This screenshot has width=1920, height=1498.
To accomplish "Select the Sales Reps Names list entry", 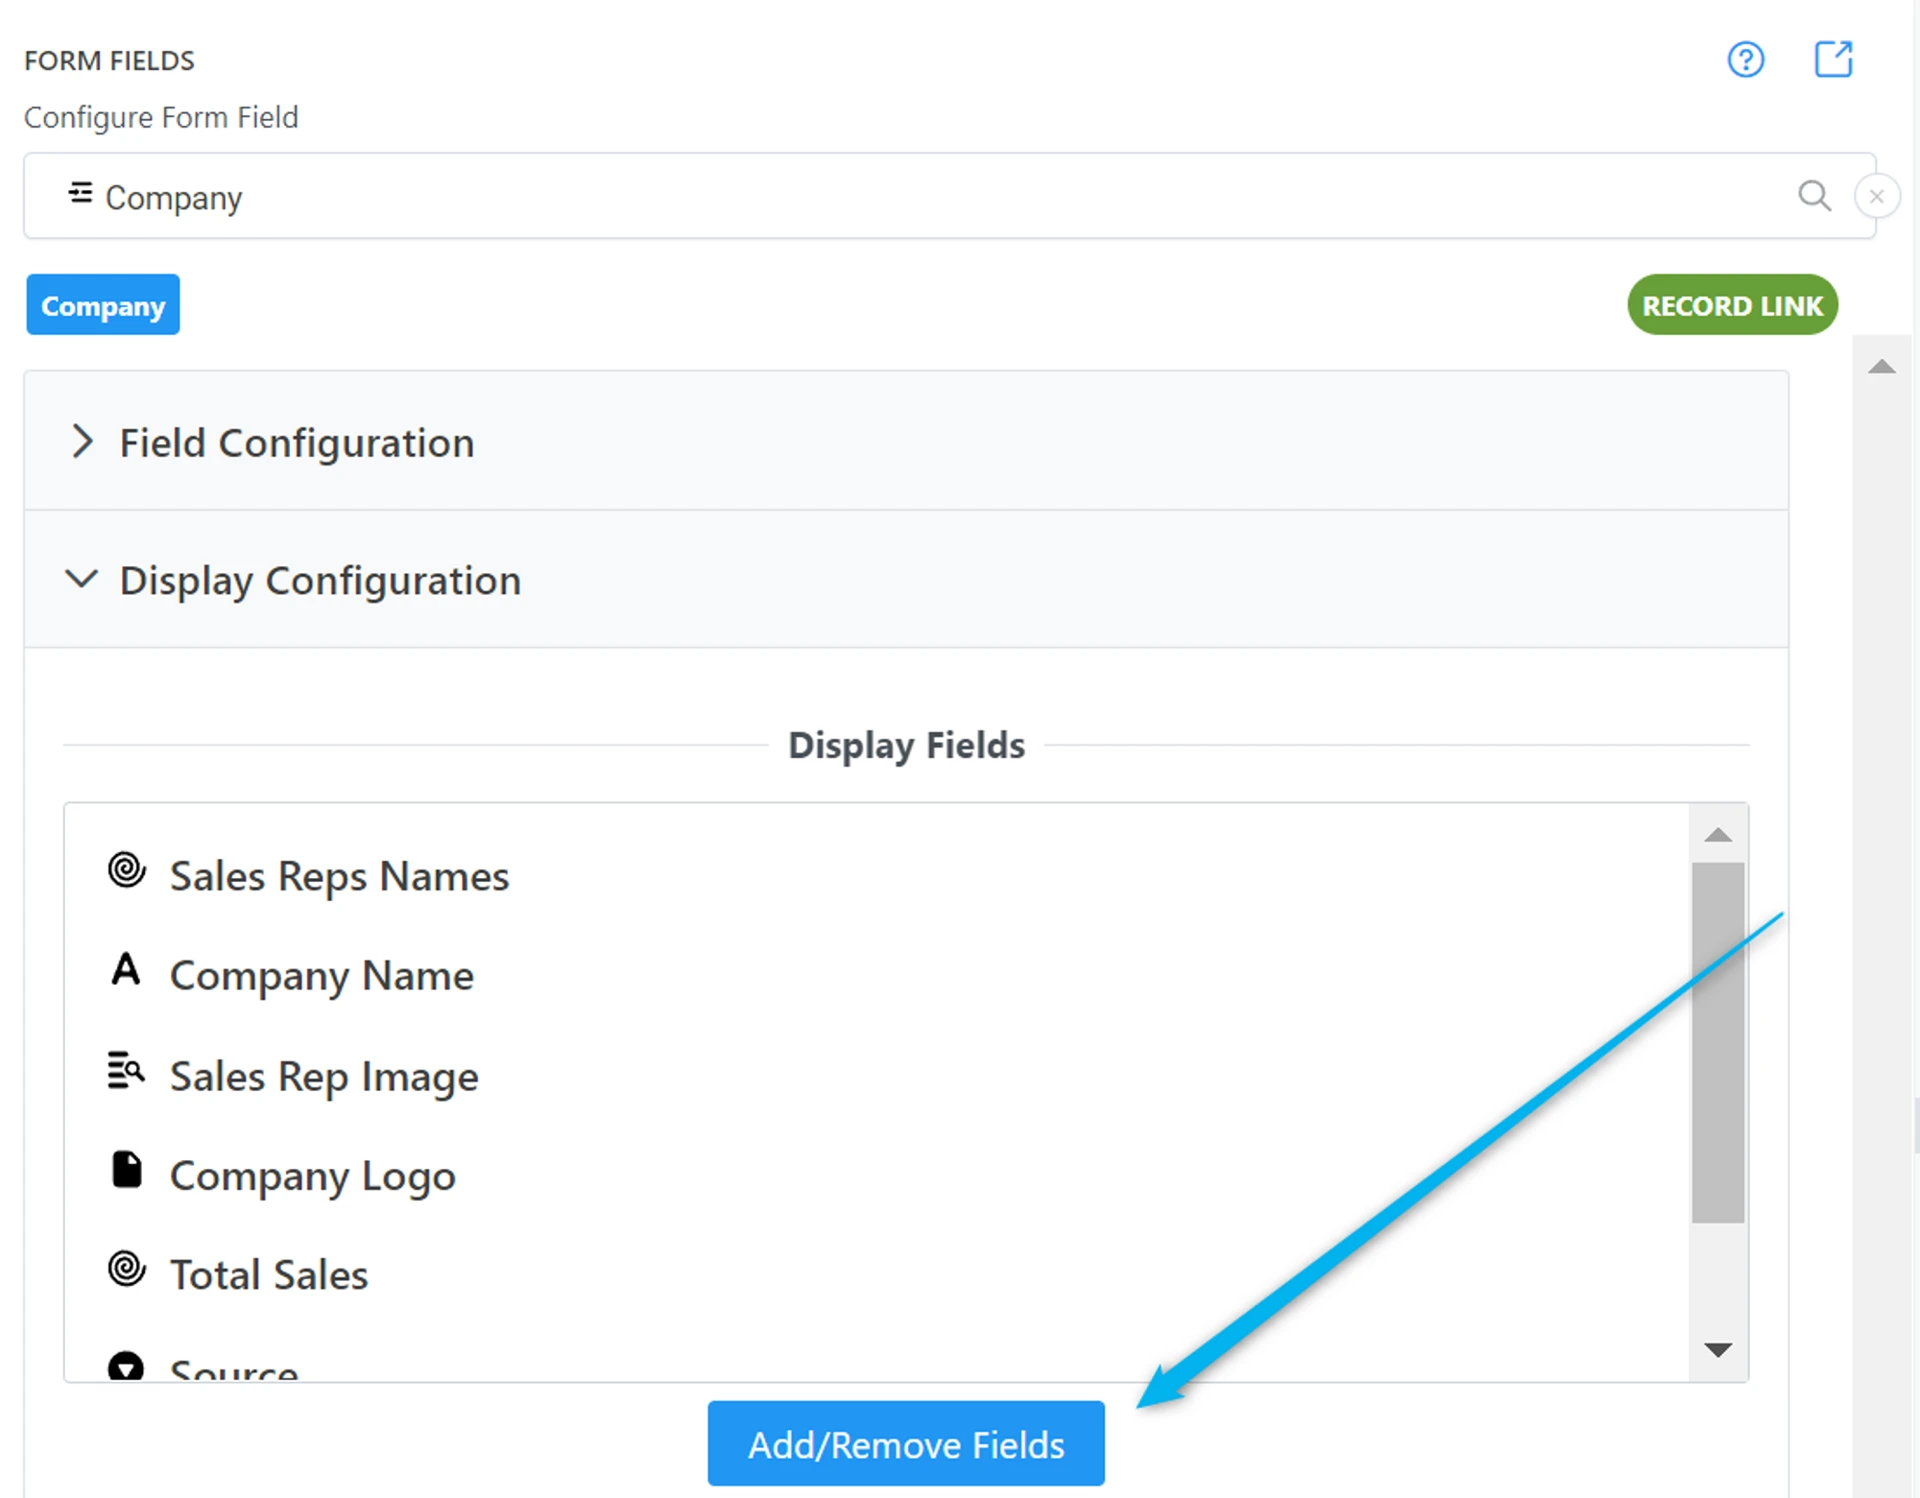I will [340, 875].
